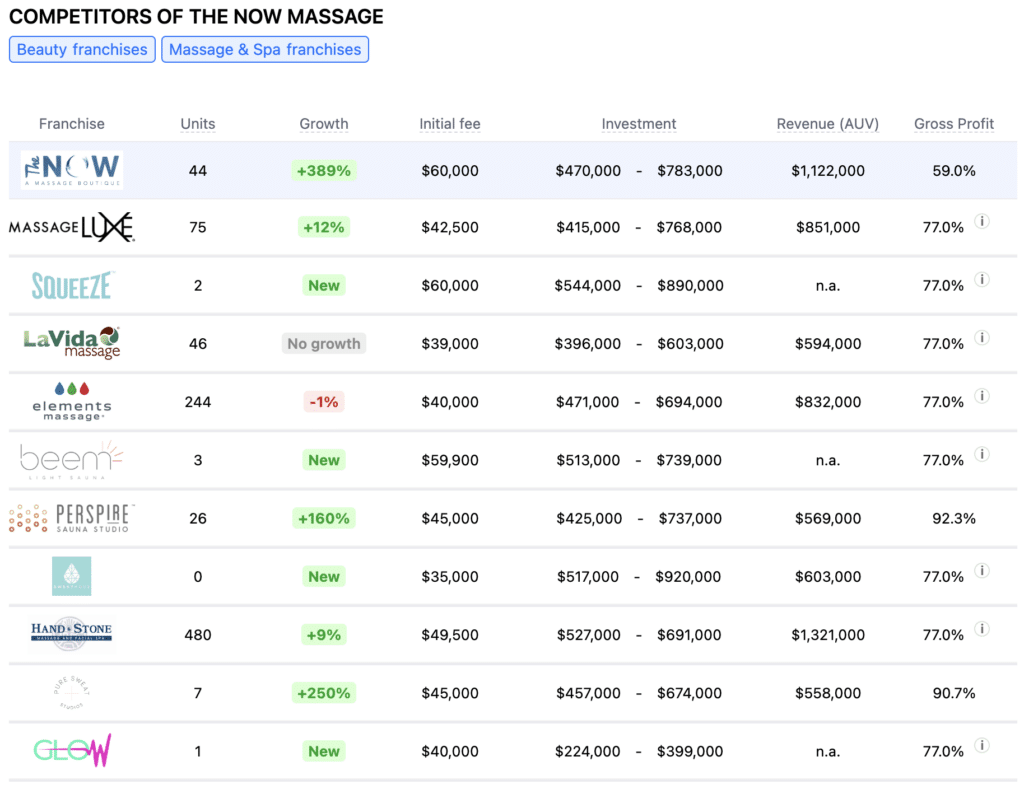Open the Beauty franchises category
The width and height of the screenshot is (1024, 794).
pyautogui.click(x=82, y=50)
